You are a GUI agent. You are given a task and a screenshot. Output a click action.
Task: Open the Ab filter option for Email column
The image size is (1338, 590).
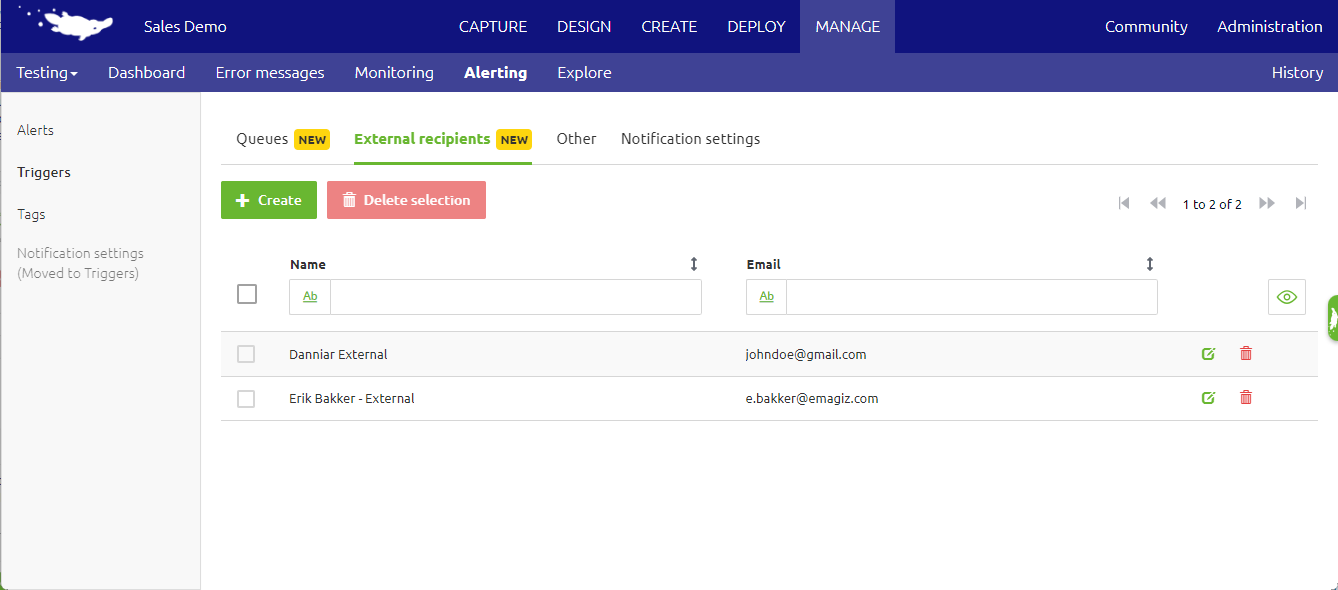coord(765,296)
